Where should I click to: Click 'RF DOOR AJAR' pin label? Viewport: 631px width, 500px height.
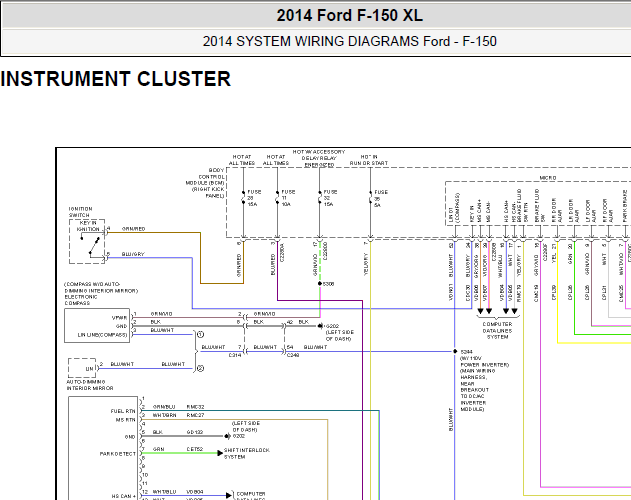(x=608, y=211)
